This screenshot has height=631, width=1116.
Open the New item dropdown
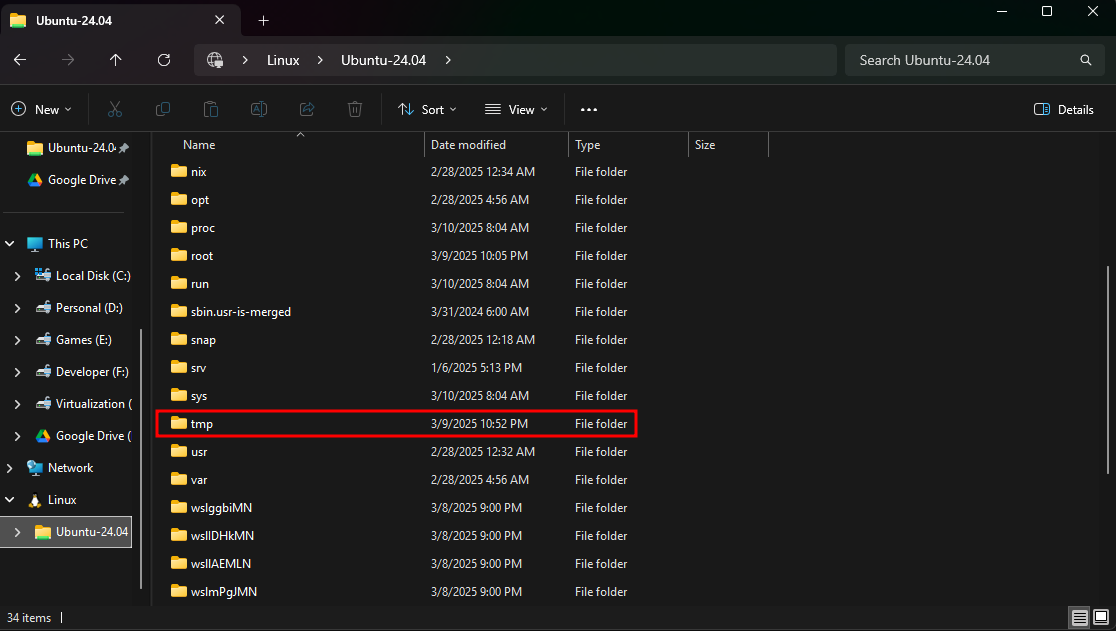point(42,110)
